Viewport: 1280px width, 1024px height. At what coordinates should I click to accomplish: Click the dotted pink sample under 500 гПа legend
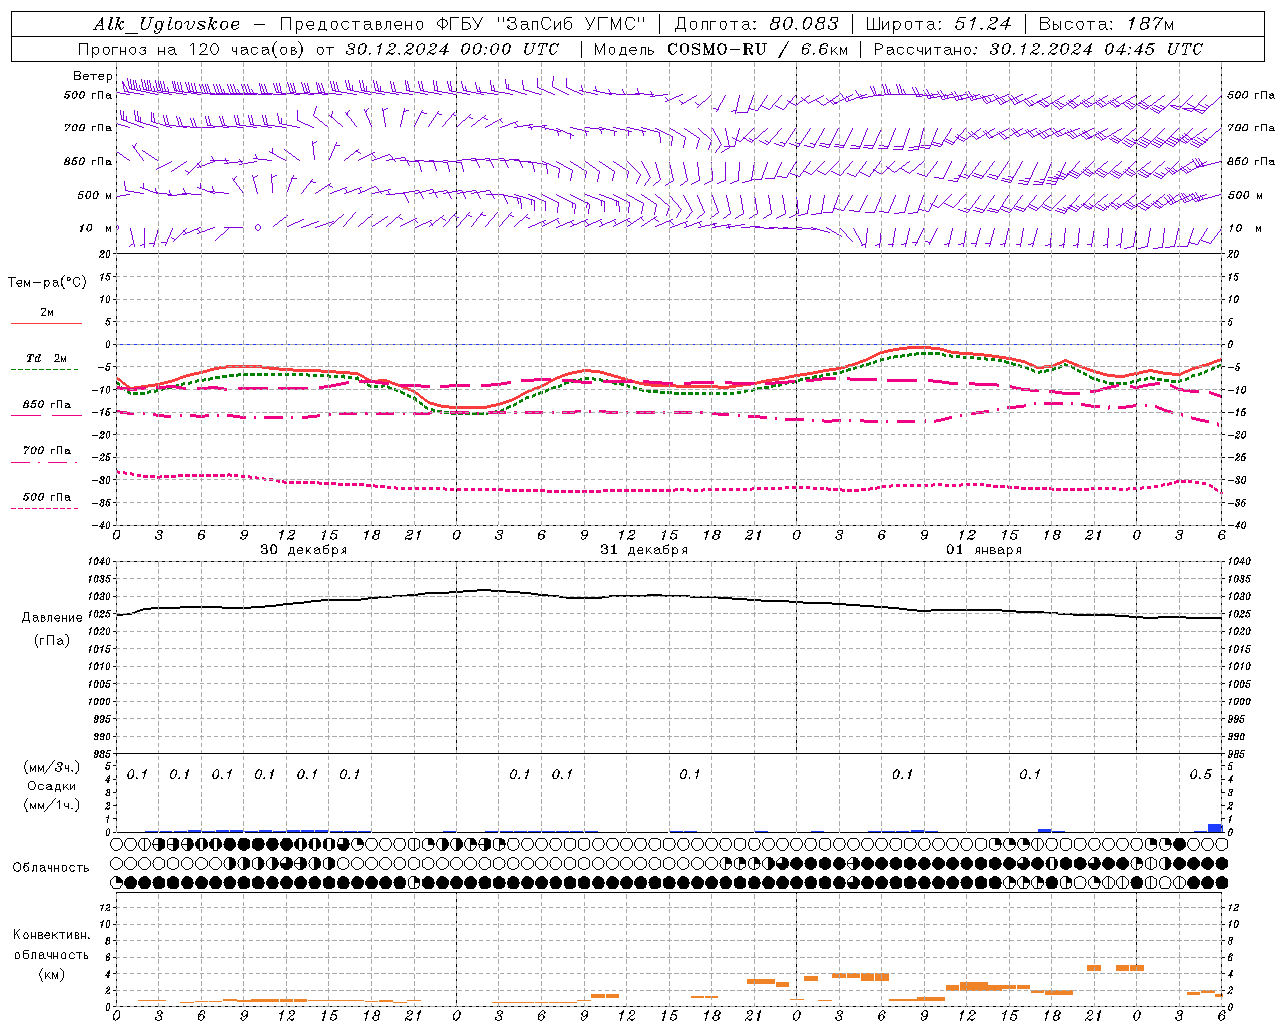[x=45, y=508]
